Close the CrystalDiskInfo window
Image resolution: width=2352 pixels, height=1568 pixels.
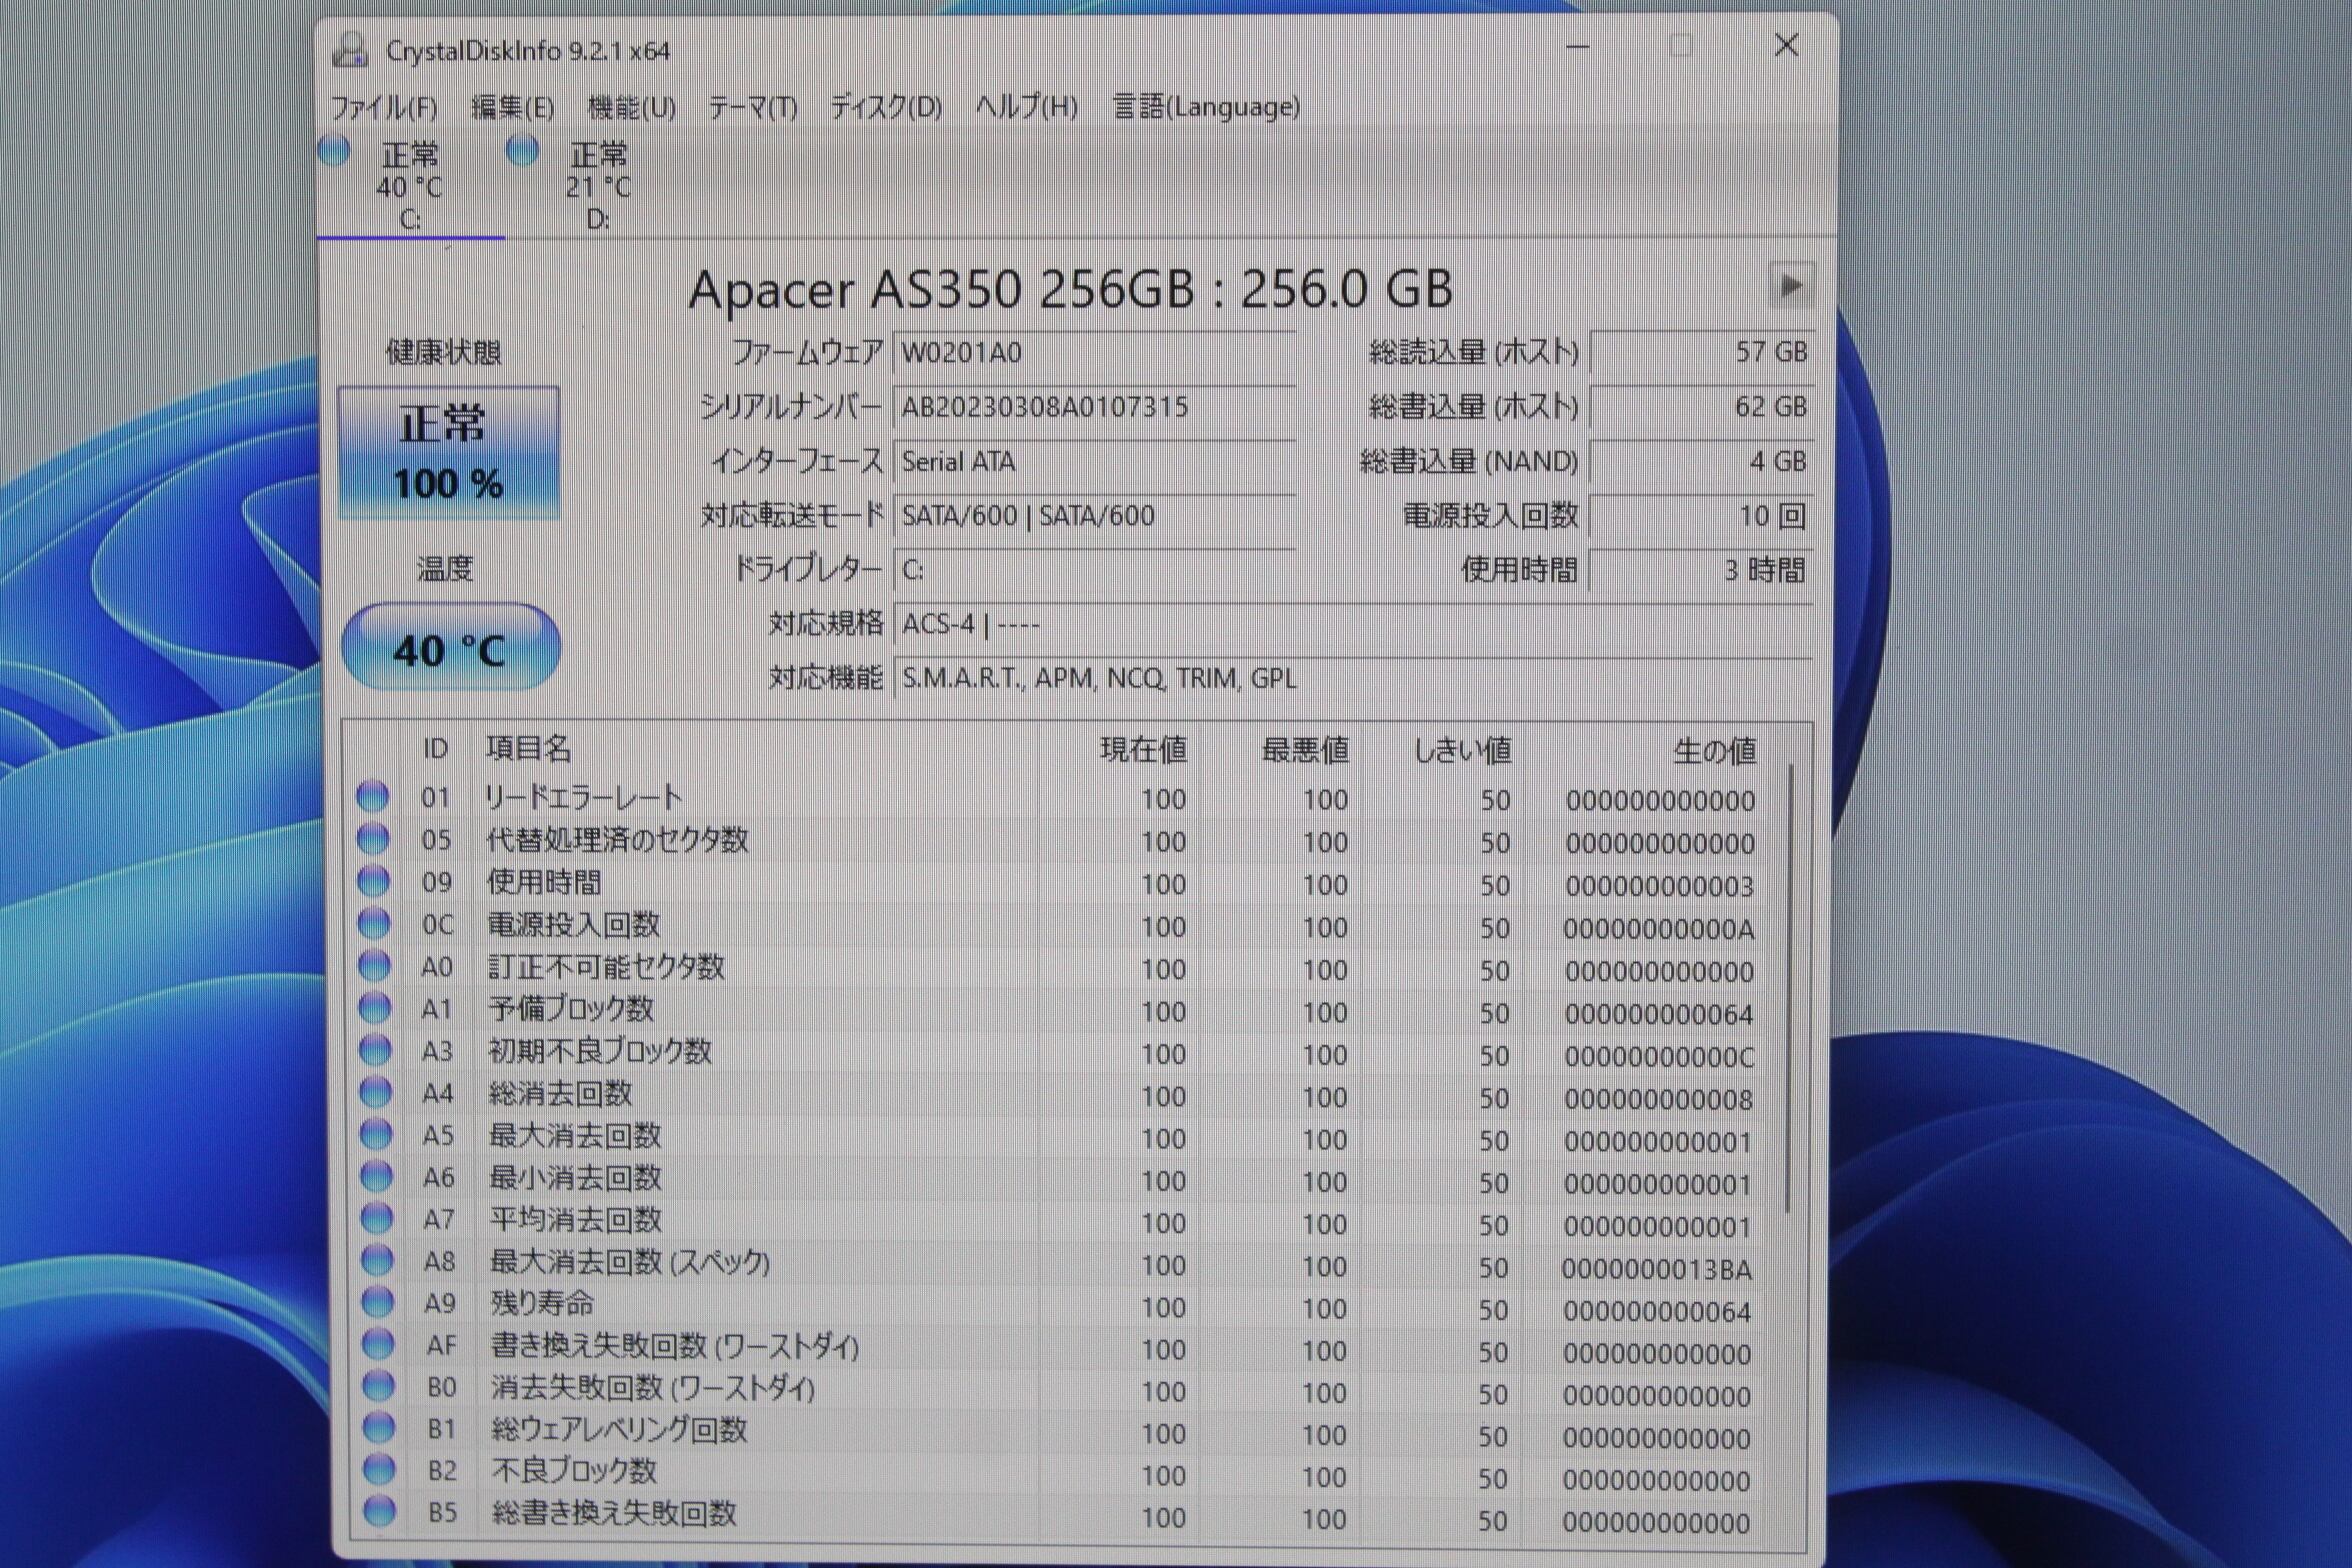(1786, 46)
